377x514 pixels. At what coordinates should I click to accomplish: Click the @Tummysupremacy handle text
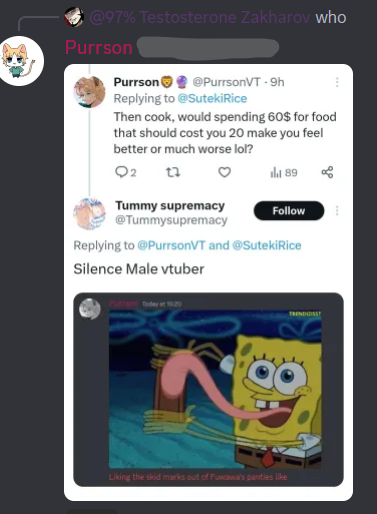[x=171, y=220]
